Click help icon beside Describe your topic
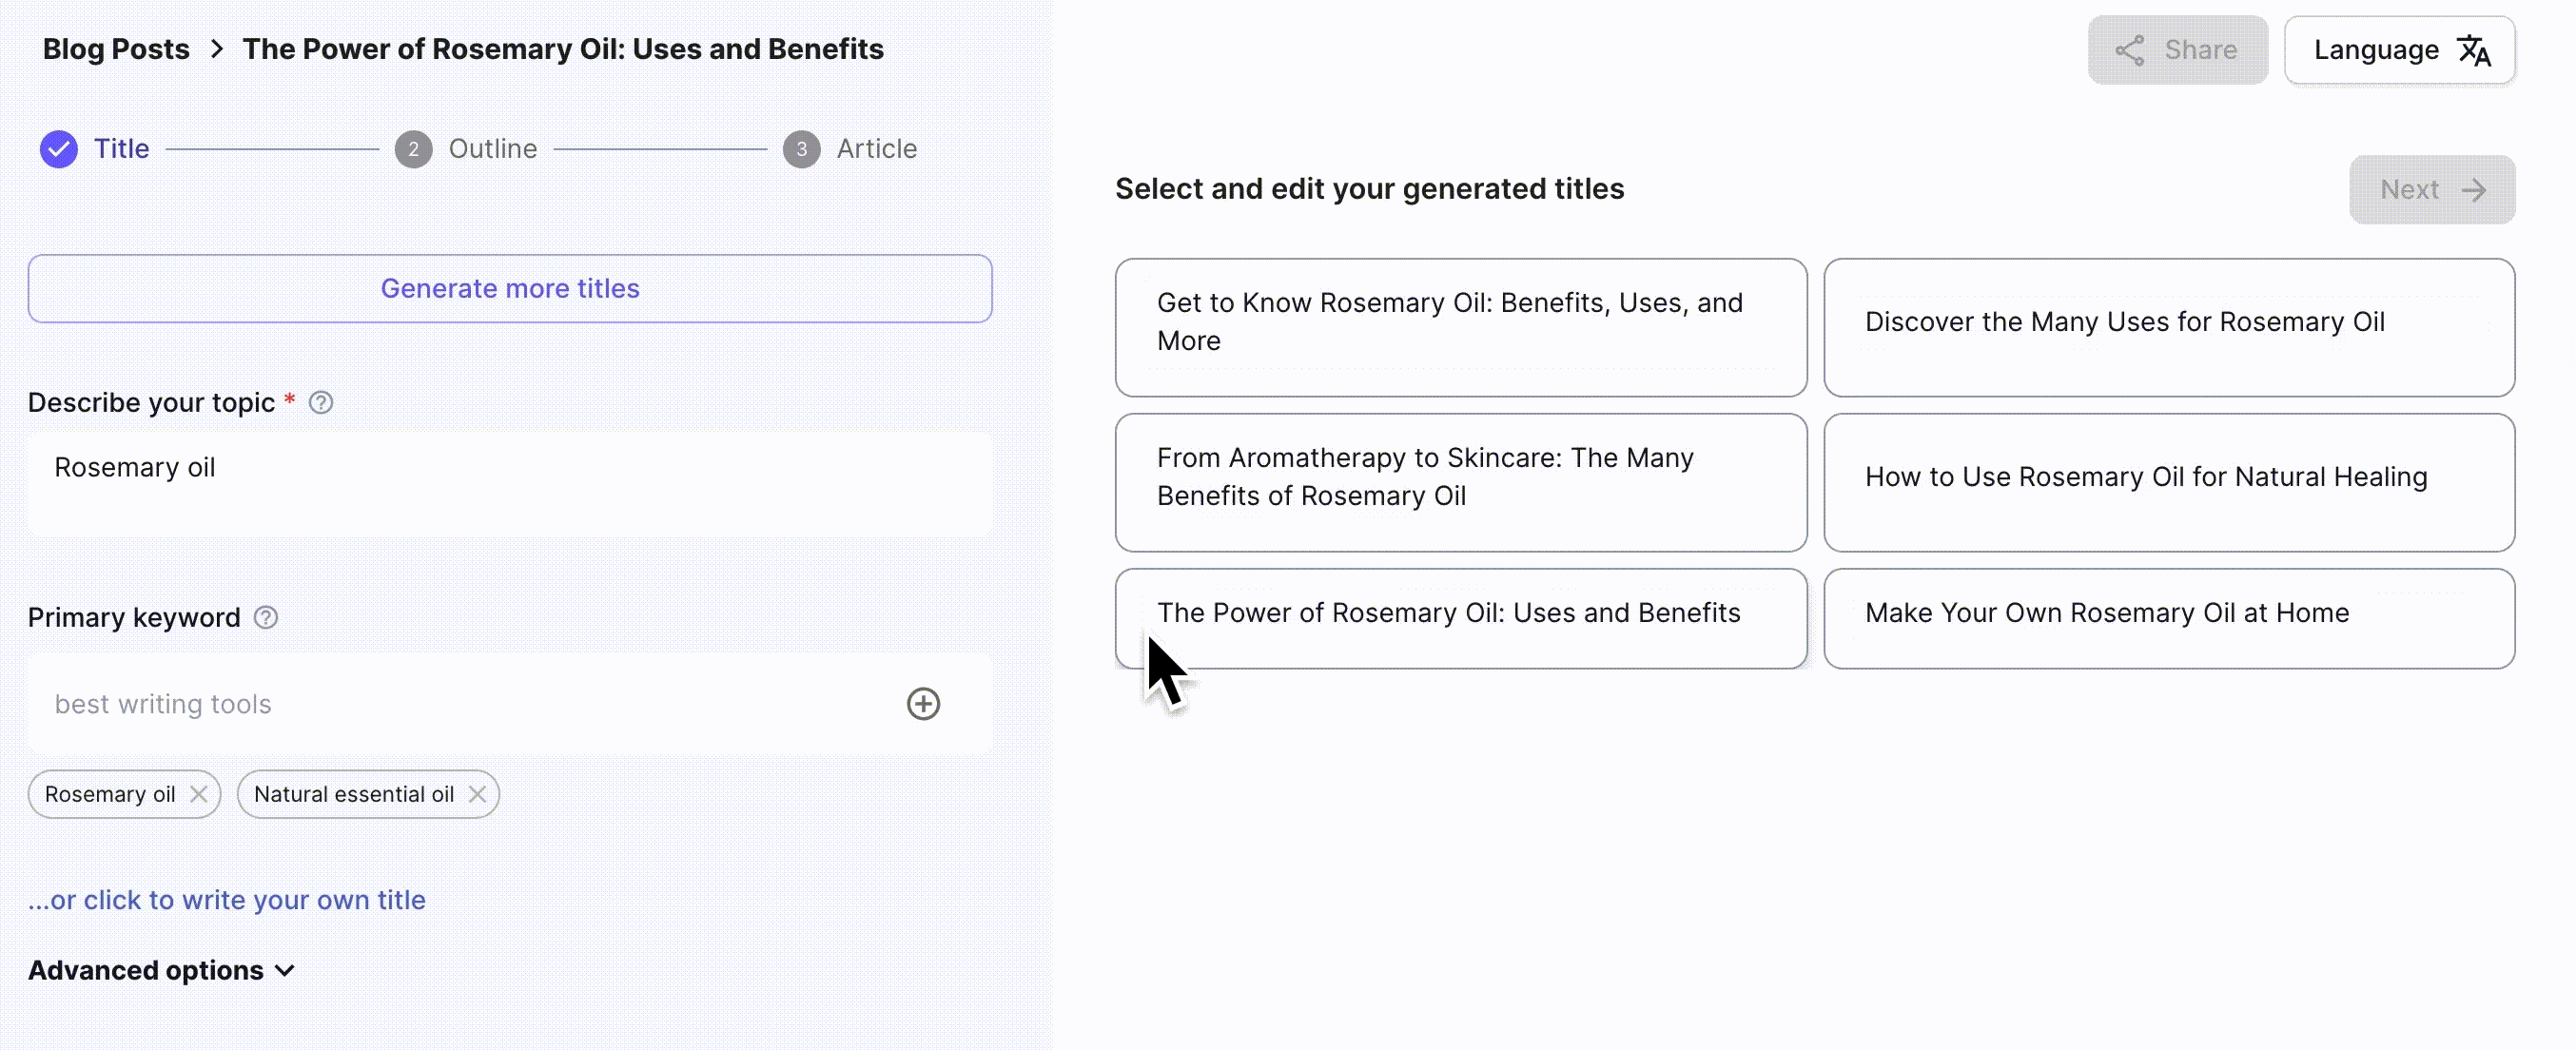The image size is (2576, 1050). tap(321, 402)
